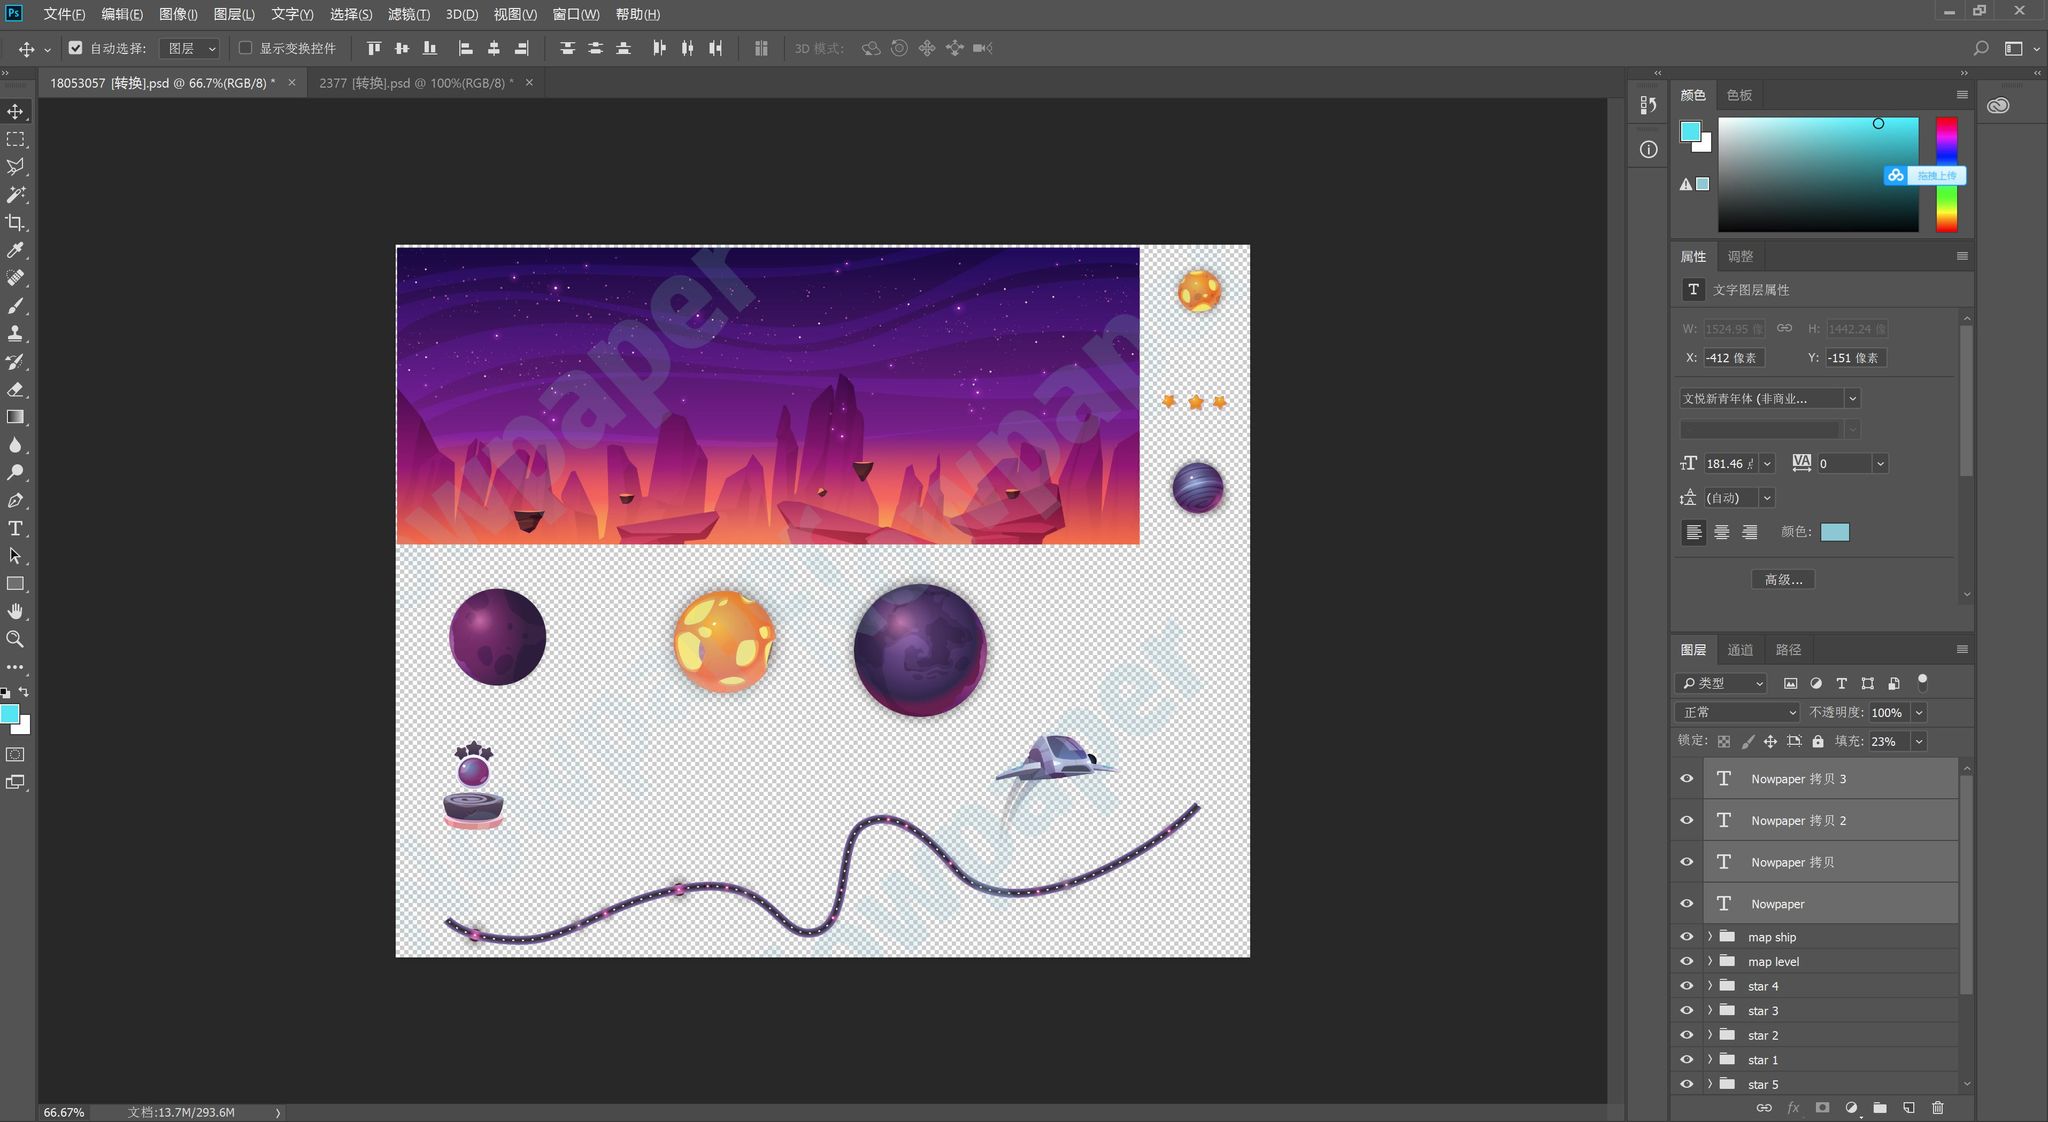Click center text alignment icon in properties
2048x1122 pixels.
1721,532
